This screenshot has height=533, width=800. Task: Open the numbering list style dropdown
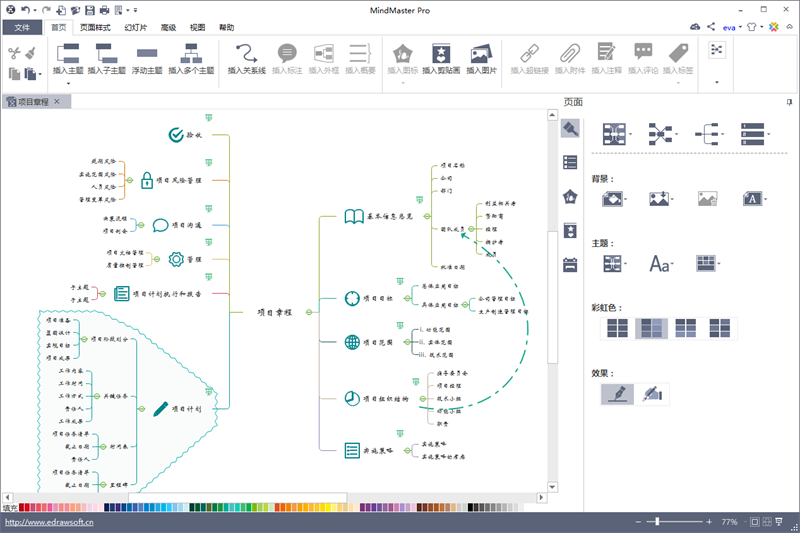(755, 134)
